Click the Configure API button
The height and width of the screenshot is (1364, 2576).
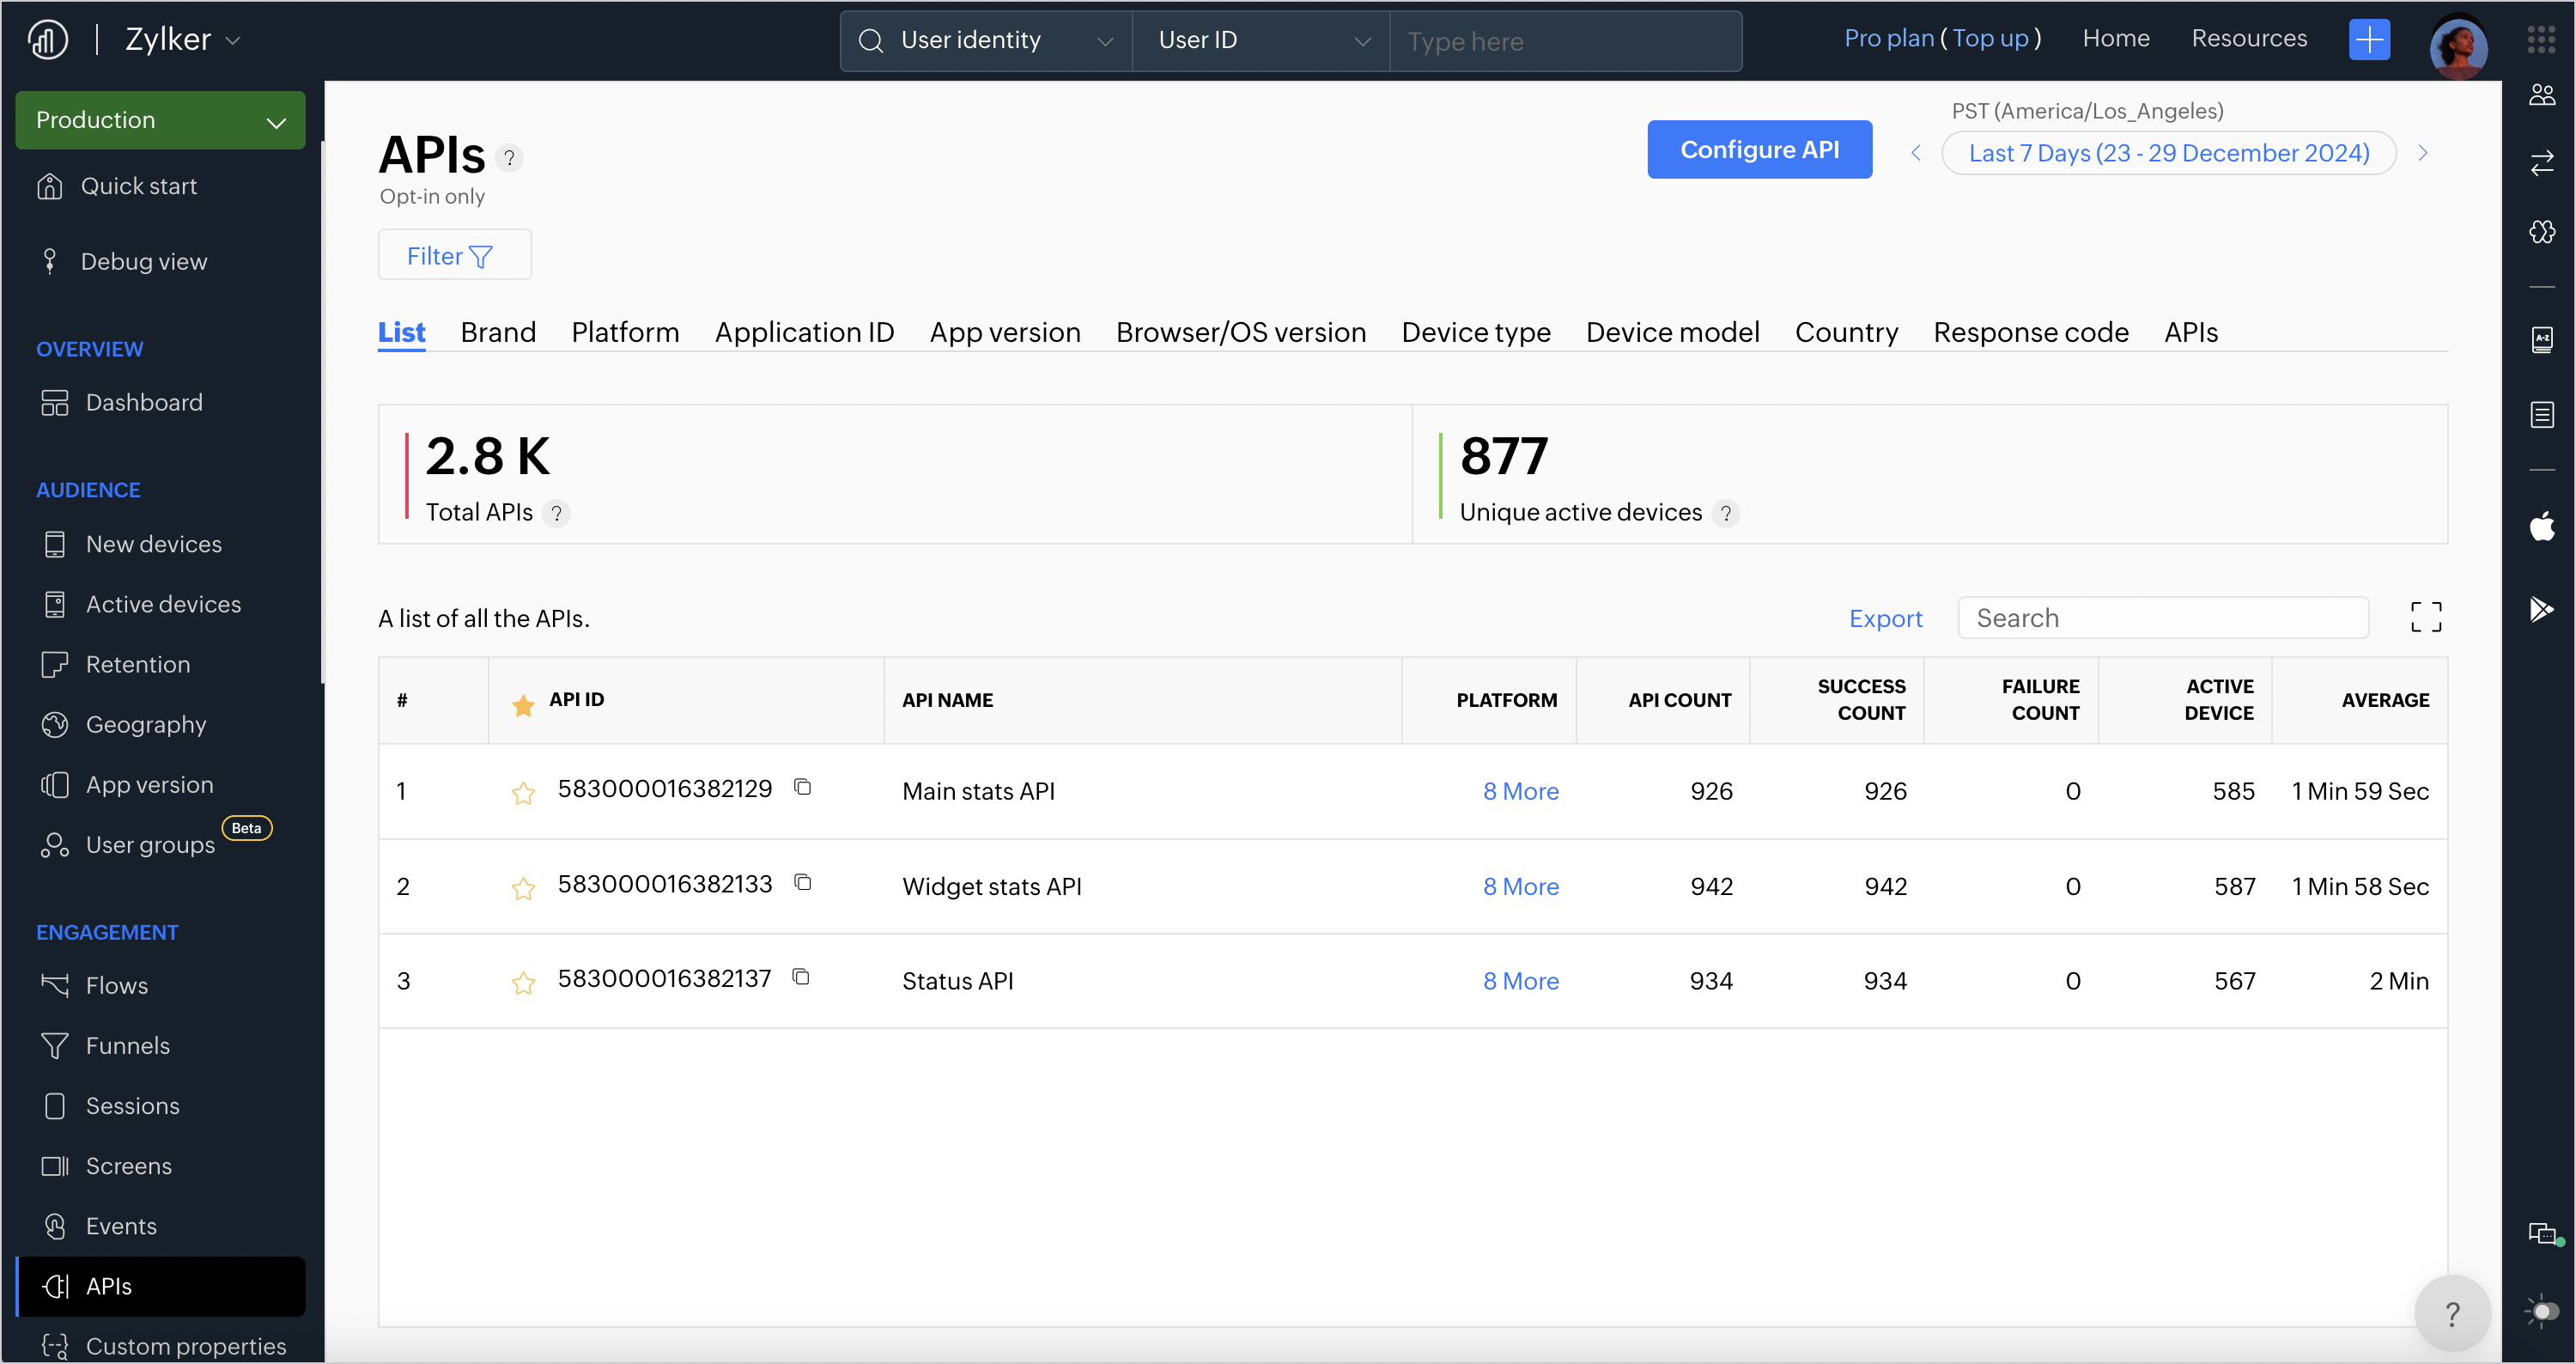(x=1759, y=150)
